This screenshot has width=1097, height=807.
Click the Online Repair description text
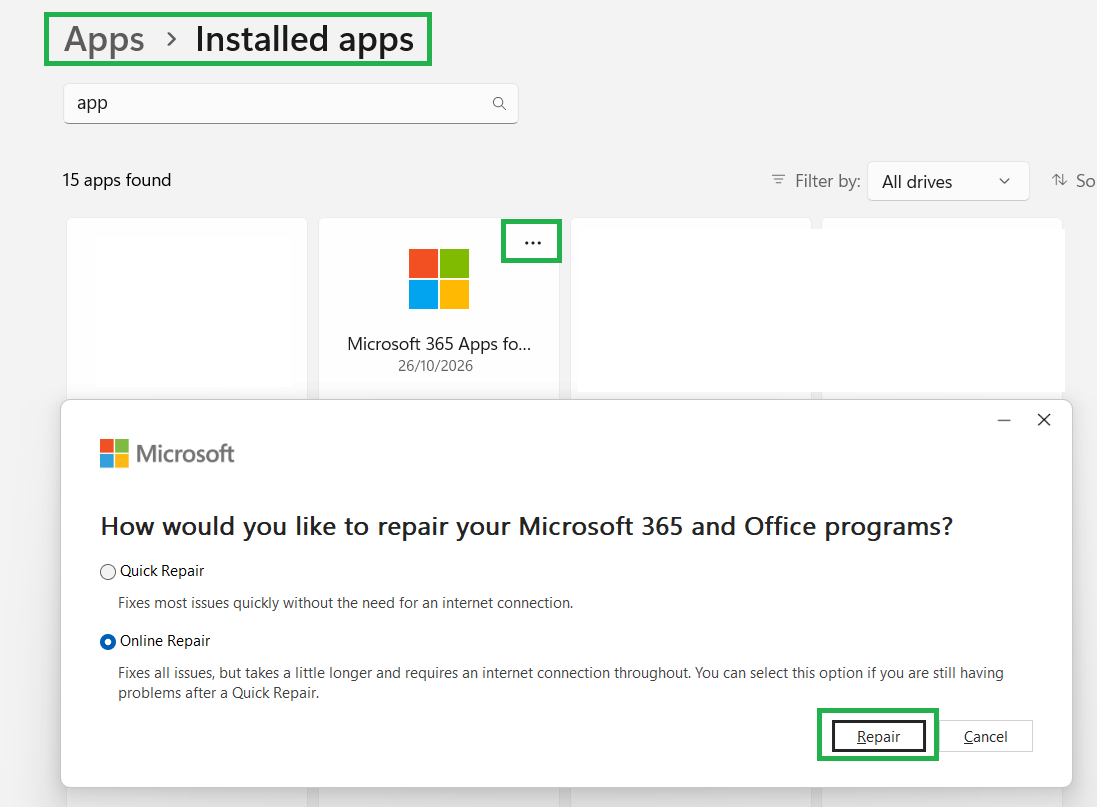pos(560,683)
